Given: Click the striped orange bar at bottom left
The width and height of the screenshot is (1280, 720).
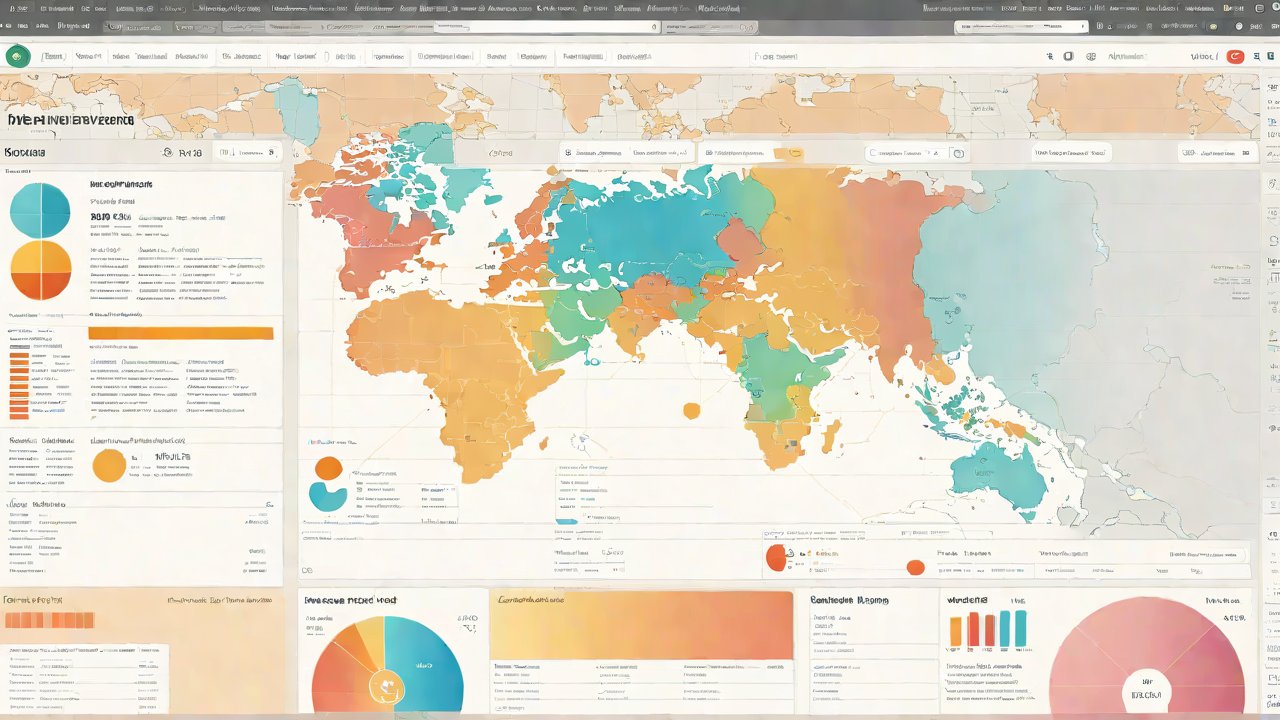Looking at the screenshot, I should pyautogui.click(x=48, y=620).
